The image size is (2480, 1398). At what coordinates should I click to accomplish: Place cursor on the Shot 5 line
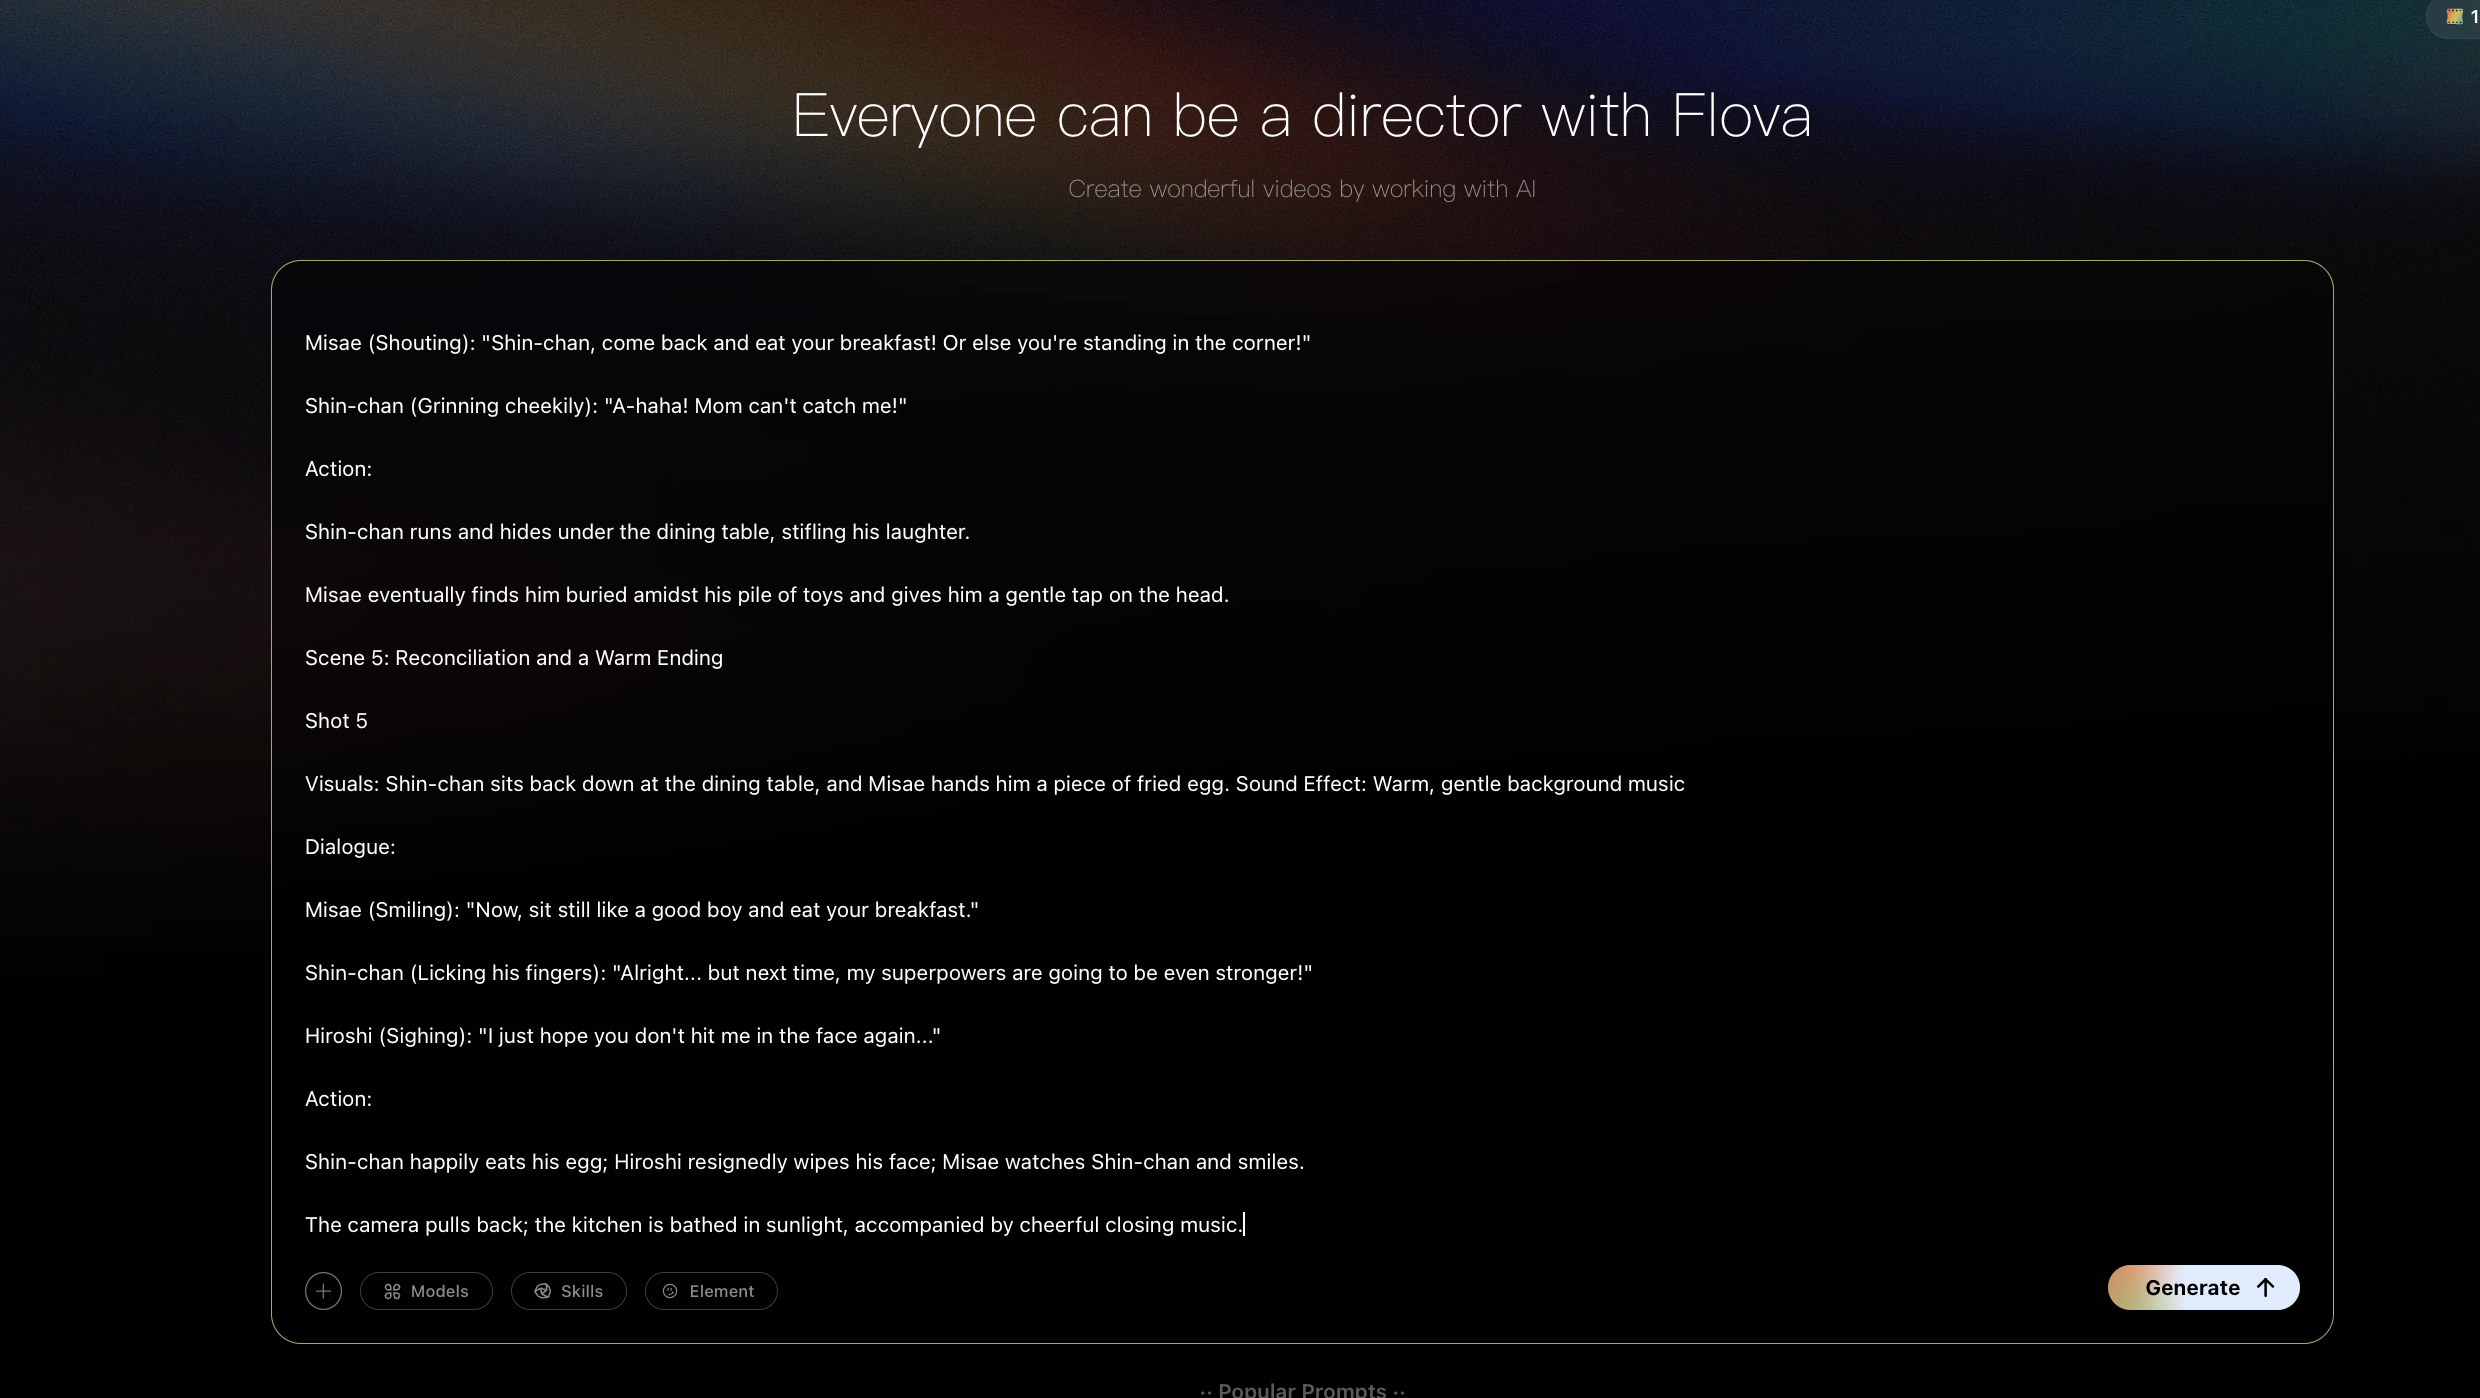click(336, 721)
